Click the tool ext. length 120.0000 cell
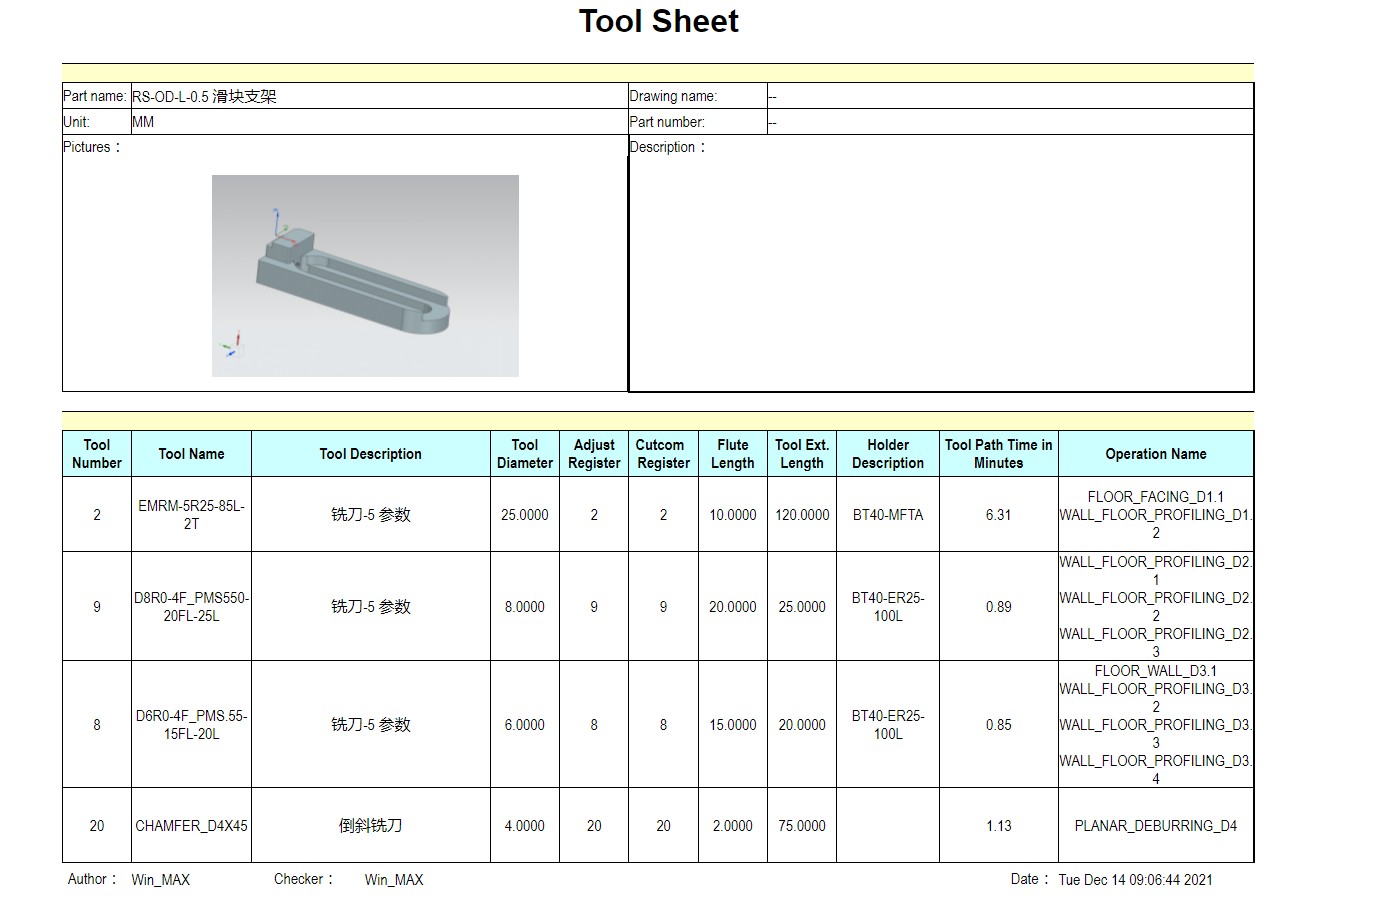 pyautogui.click(x=802, y=515)
